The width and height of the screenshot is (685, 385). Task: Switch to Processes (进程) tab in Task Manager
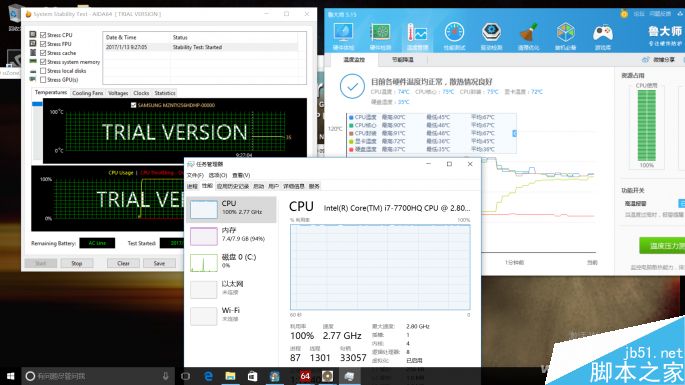click(192, 186)
